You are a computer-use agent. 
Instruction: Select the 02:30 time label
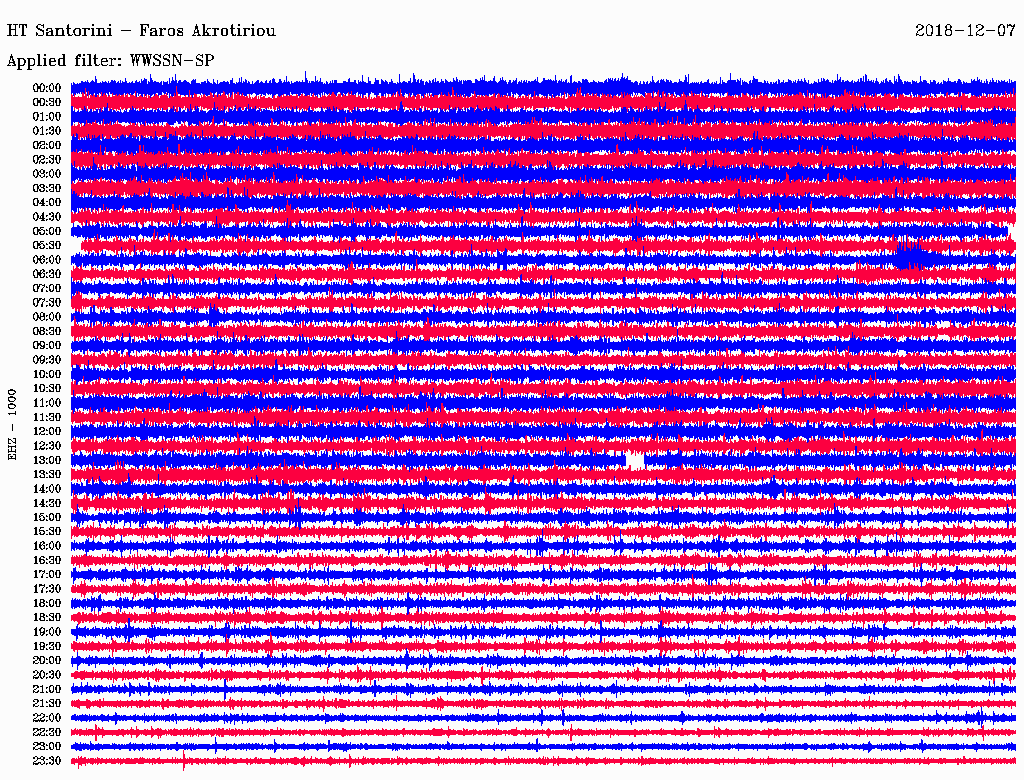click(47, 159)
